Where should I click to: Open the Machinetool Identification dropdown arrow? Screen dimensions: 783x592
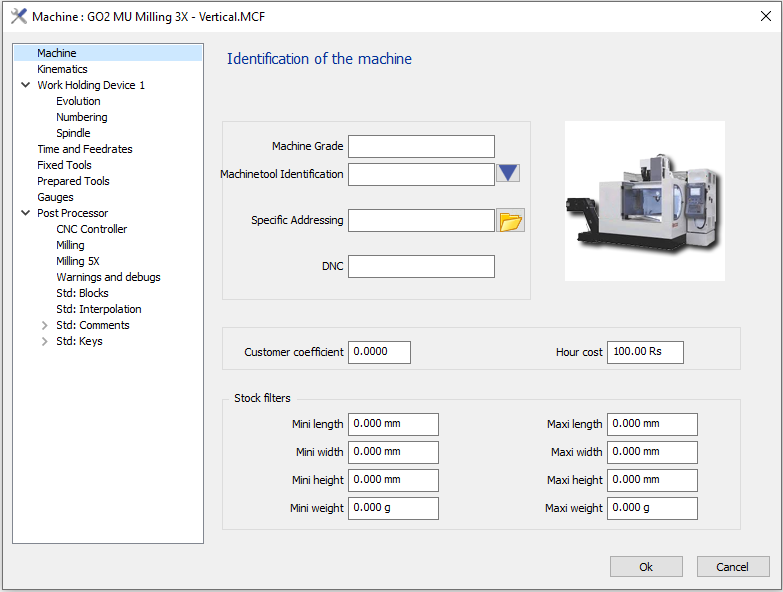[x=508, y=174]
